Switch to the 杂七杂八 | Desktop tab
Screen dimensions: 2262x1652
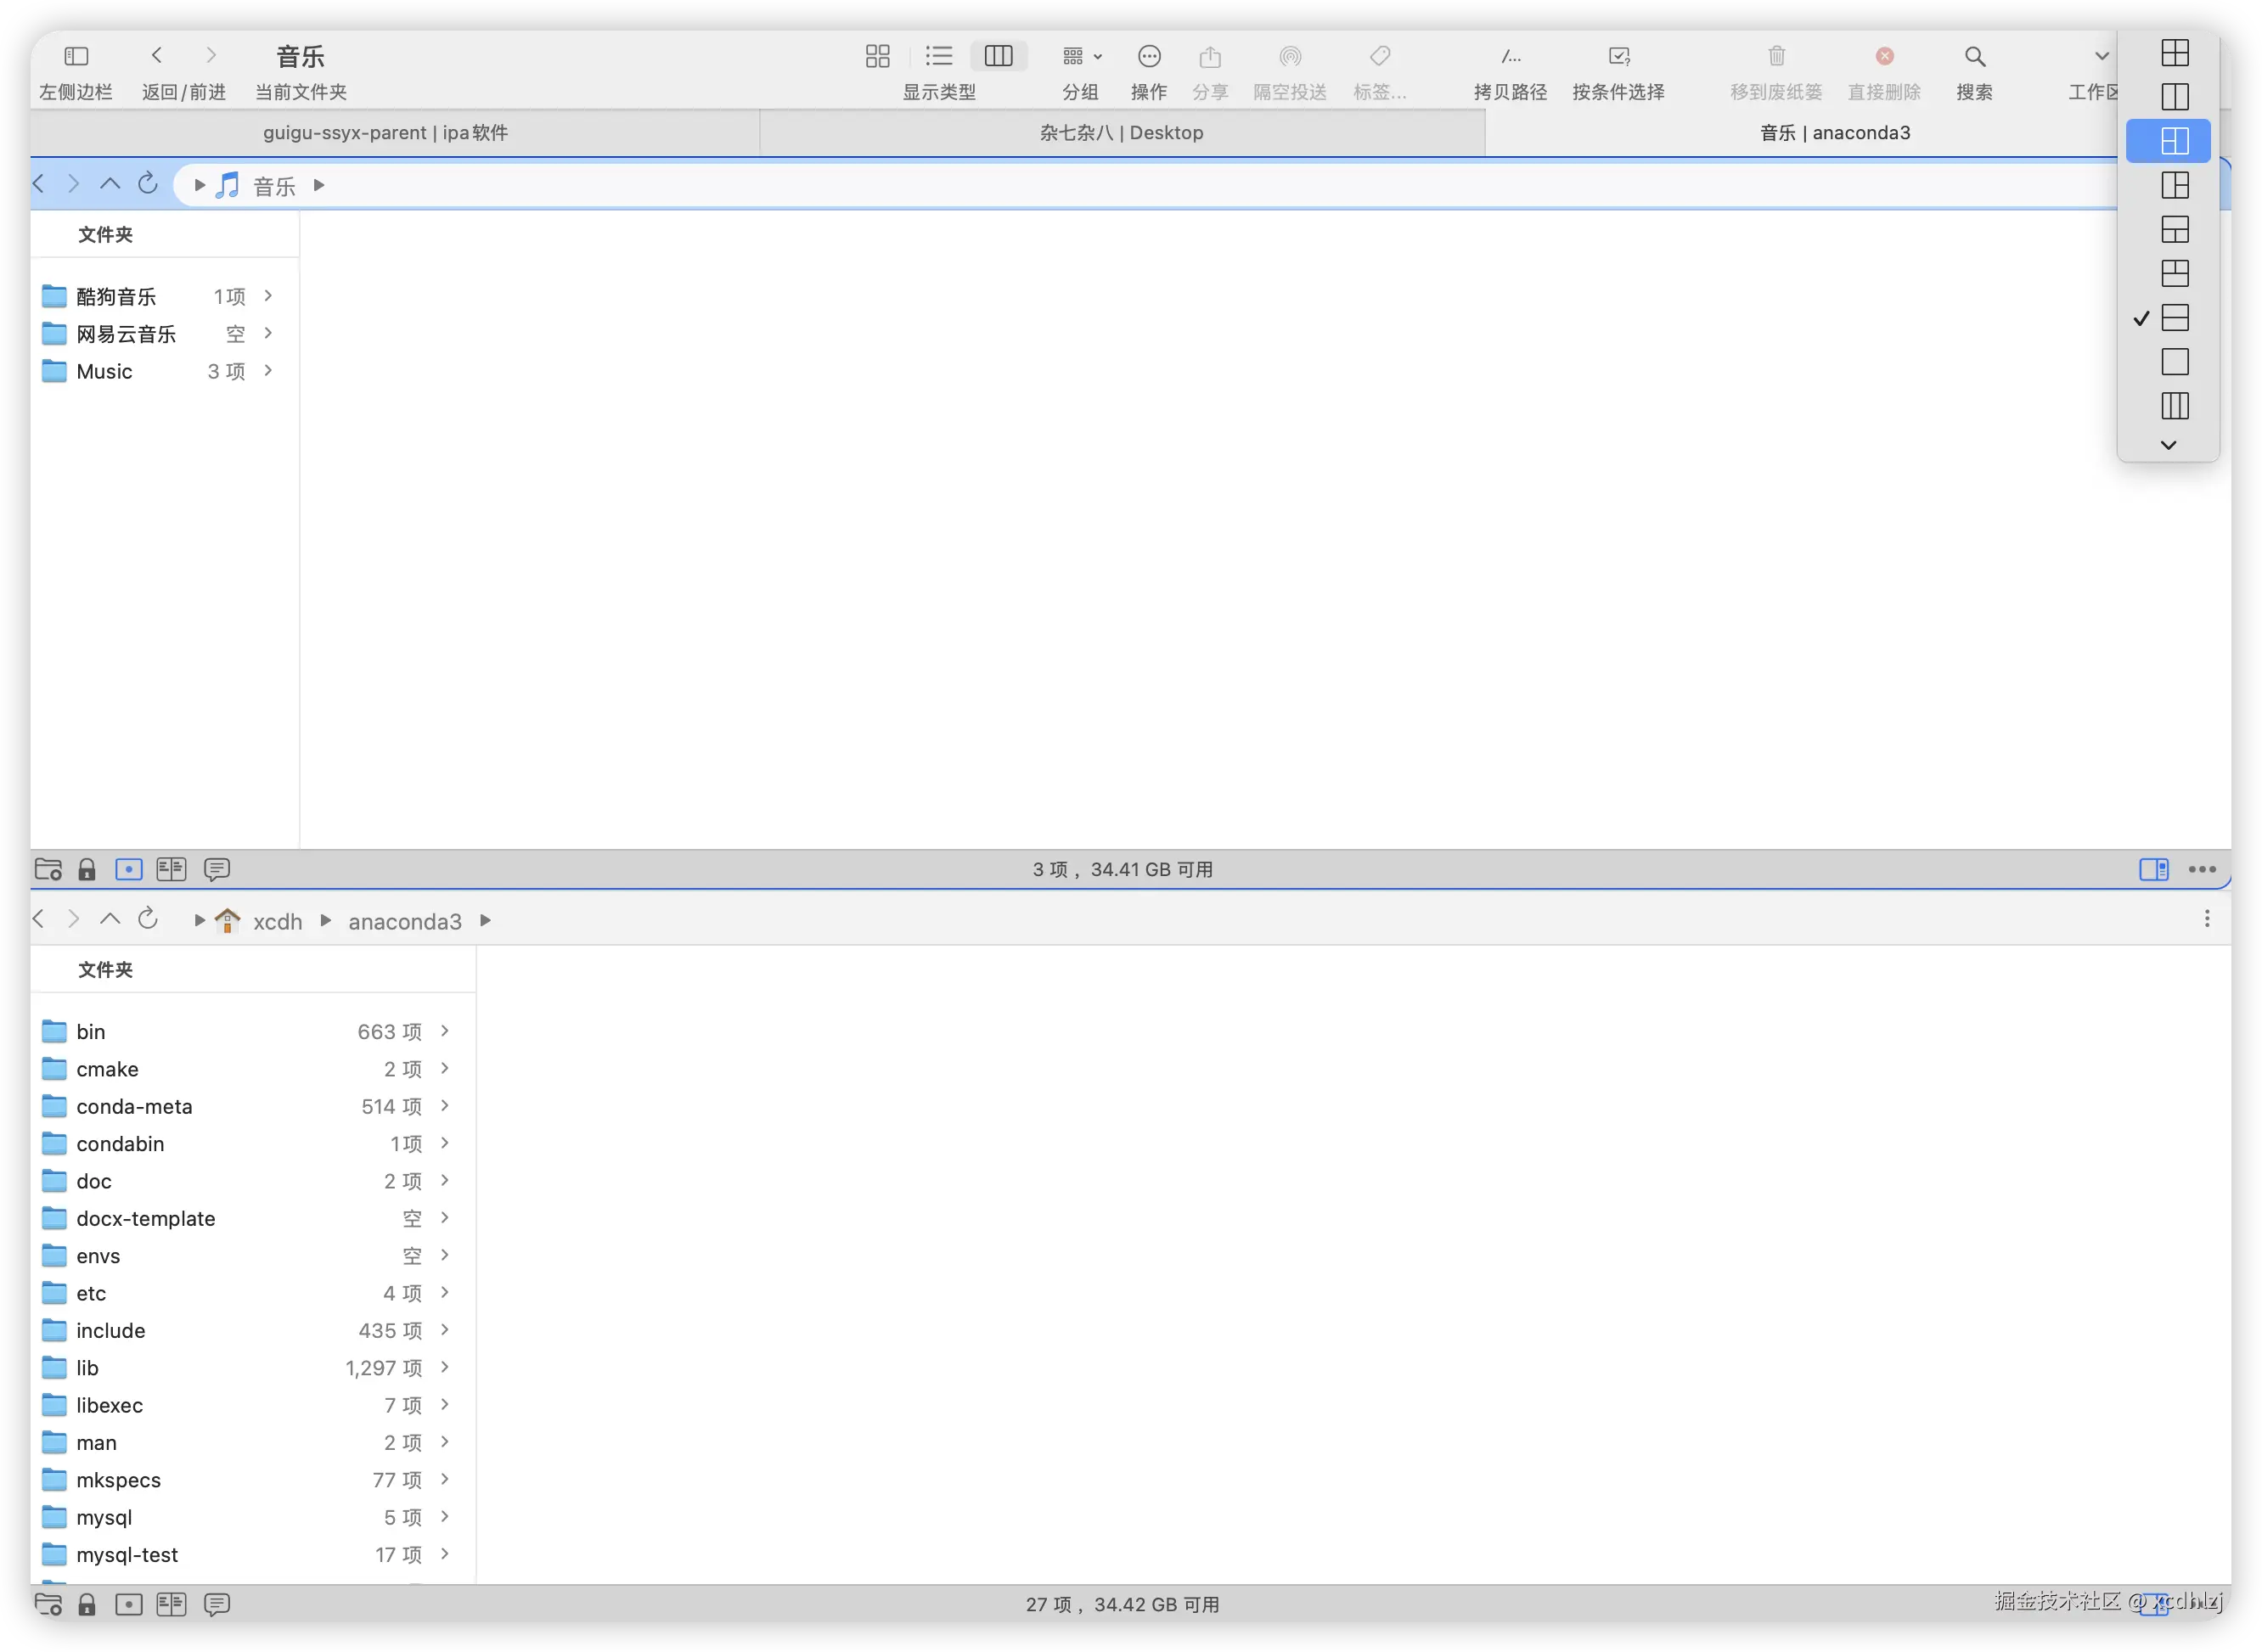tap(1121, 133)
